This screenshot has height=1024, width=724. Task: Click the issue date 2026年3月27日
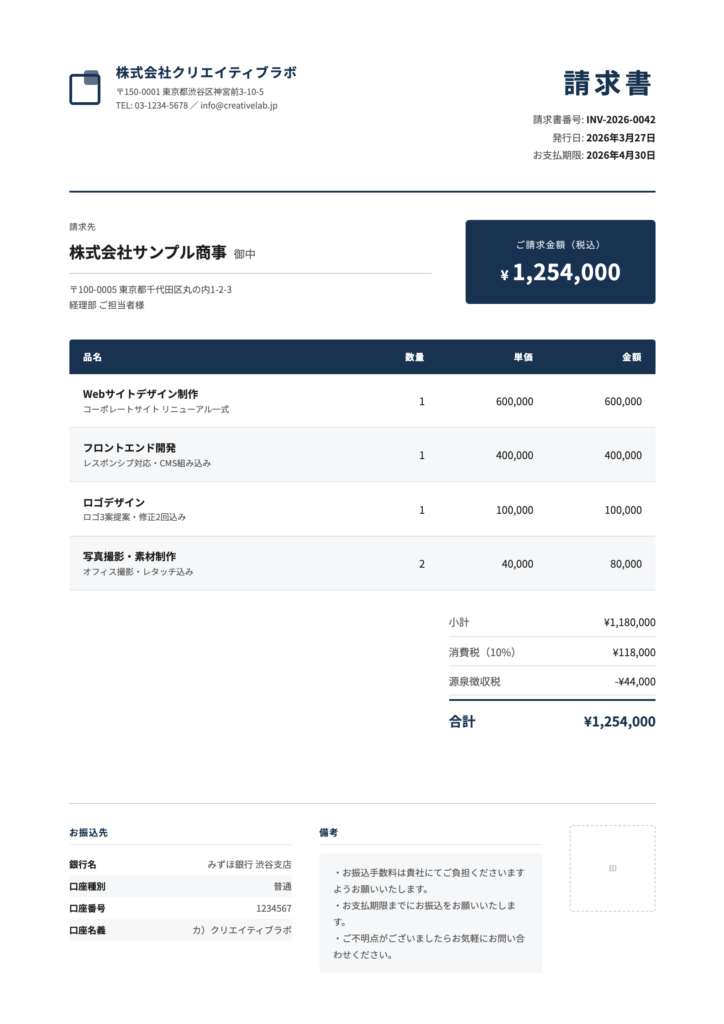620,137
